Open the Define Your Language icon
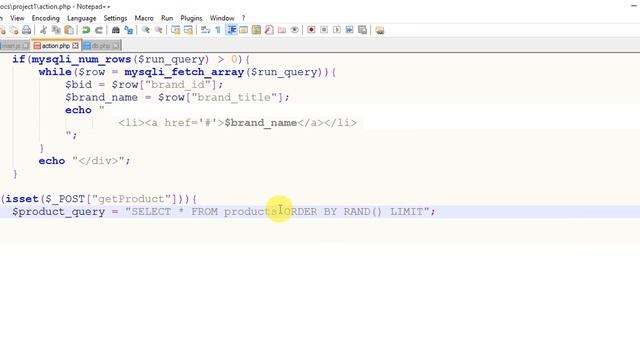The height and width of the screenshot is (360, 640). click(244, 30)
